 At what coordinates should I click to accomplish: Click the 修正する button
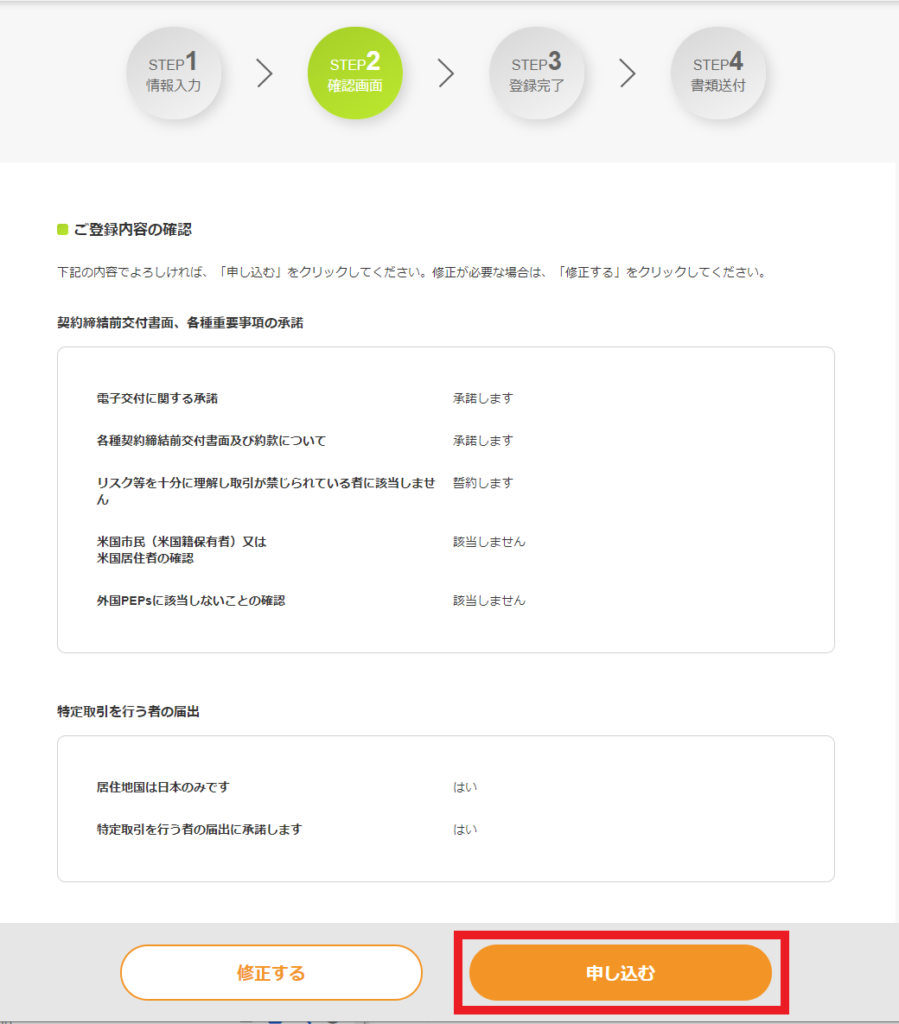click(x=271, y=972)
